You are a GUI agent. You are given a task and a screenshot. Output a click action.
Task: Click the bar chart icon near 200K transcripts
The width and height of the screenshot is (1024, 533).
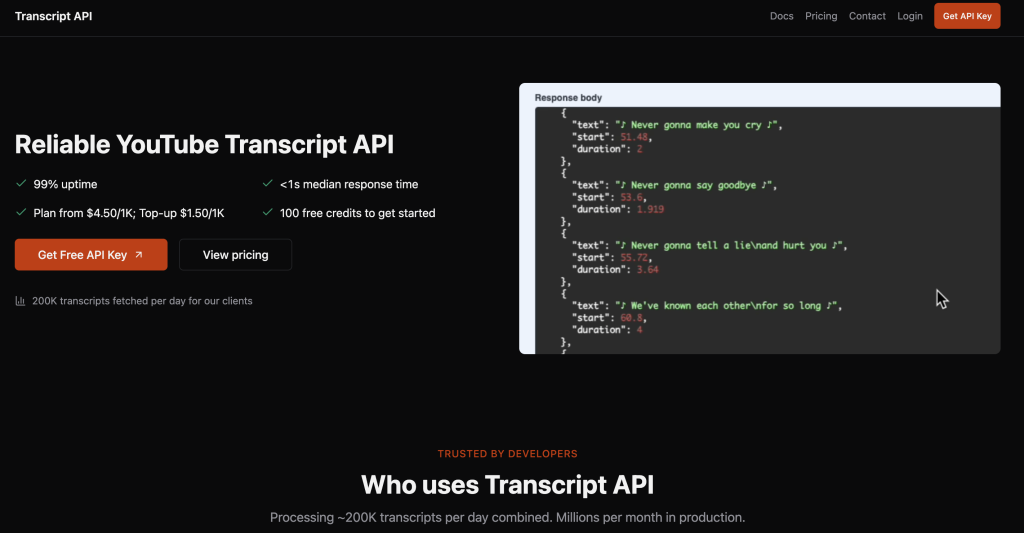point(21,301)
